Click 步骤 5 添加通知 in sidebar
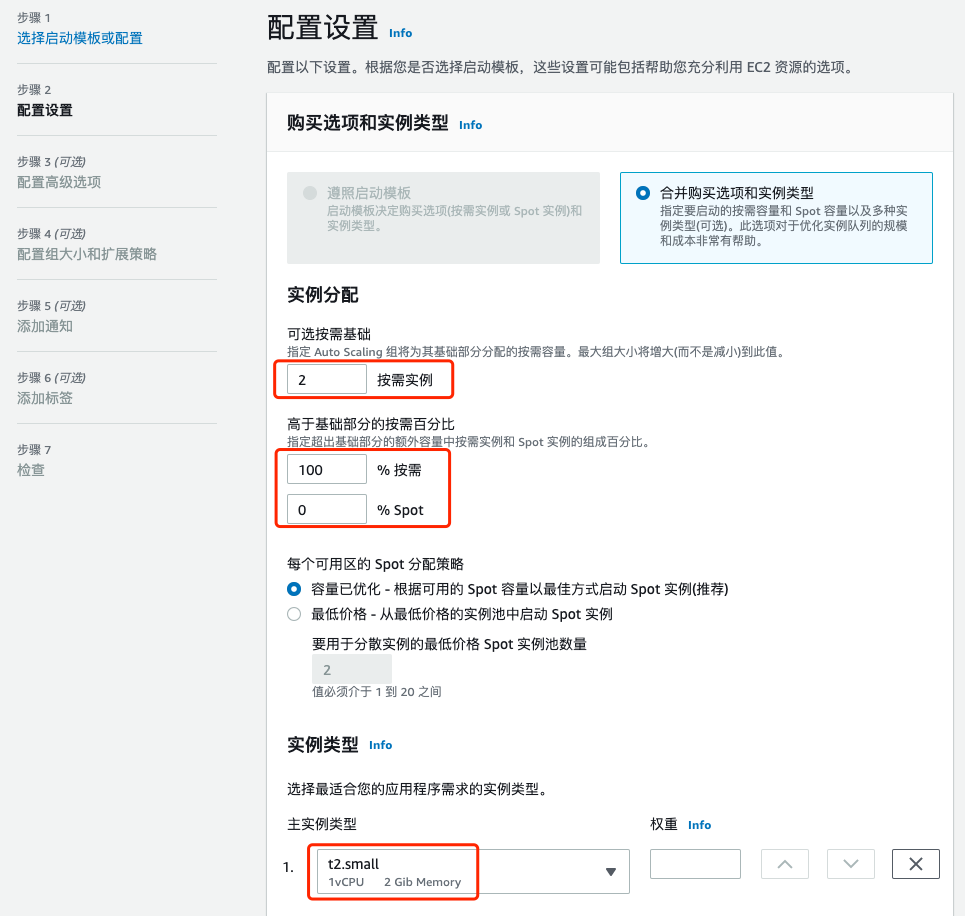This screenshot has height=916, width=965. pyautogui.click(x=45, y=326)
